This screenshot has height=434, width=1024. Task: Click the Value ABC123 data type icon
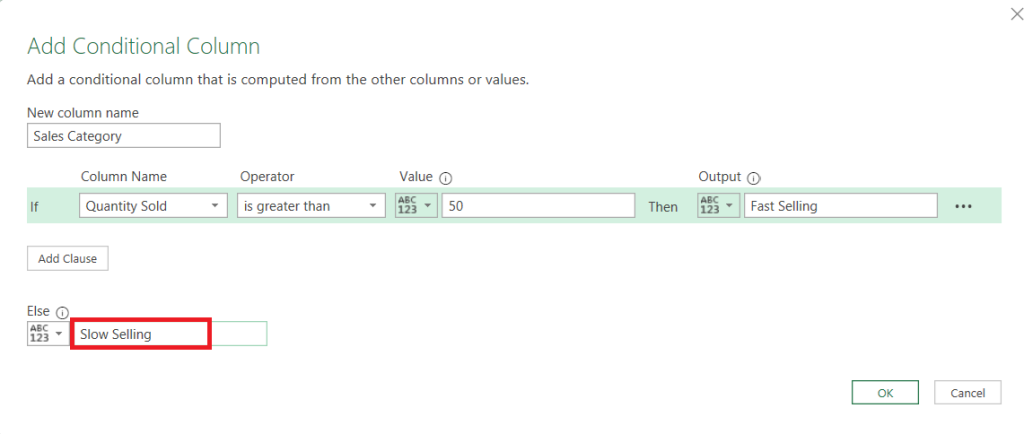[407, 206]
